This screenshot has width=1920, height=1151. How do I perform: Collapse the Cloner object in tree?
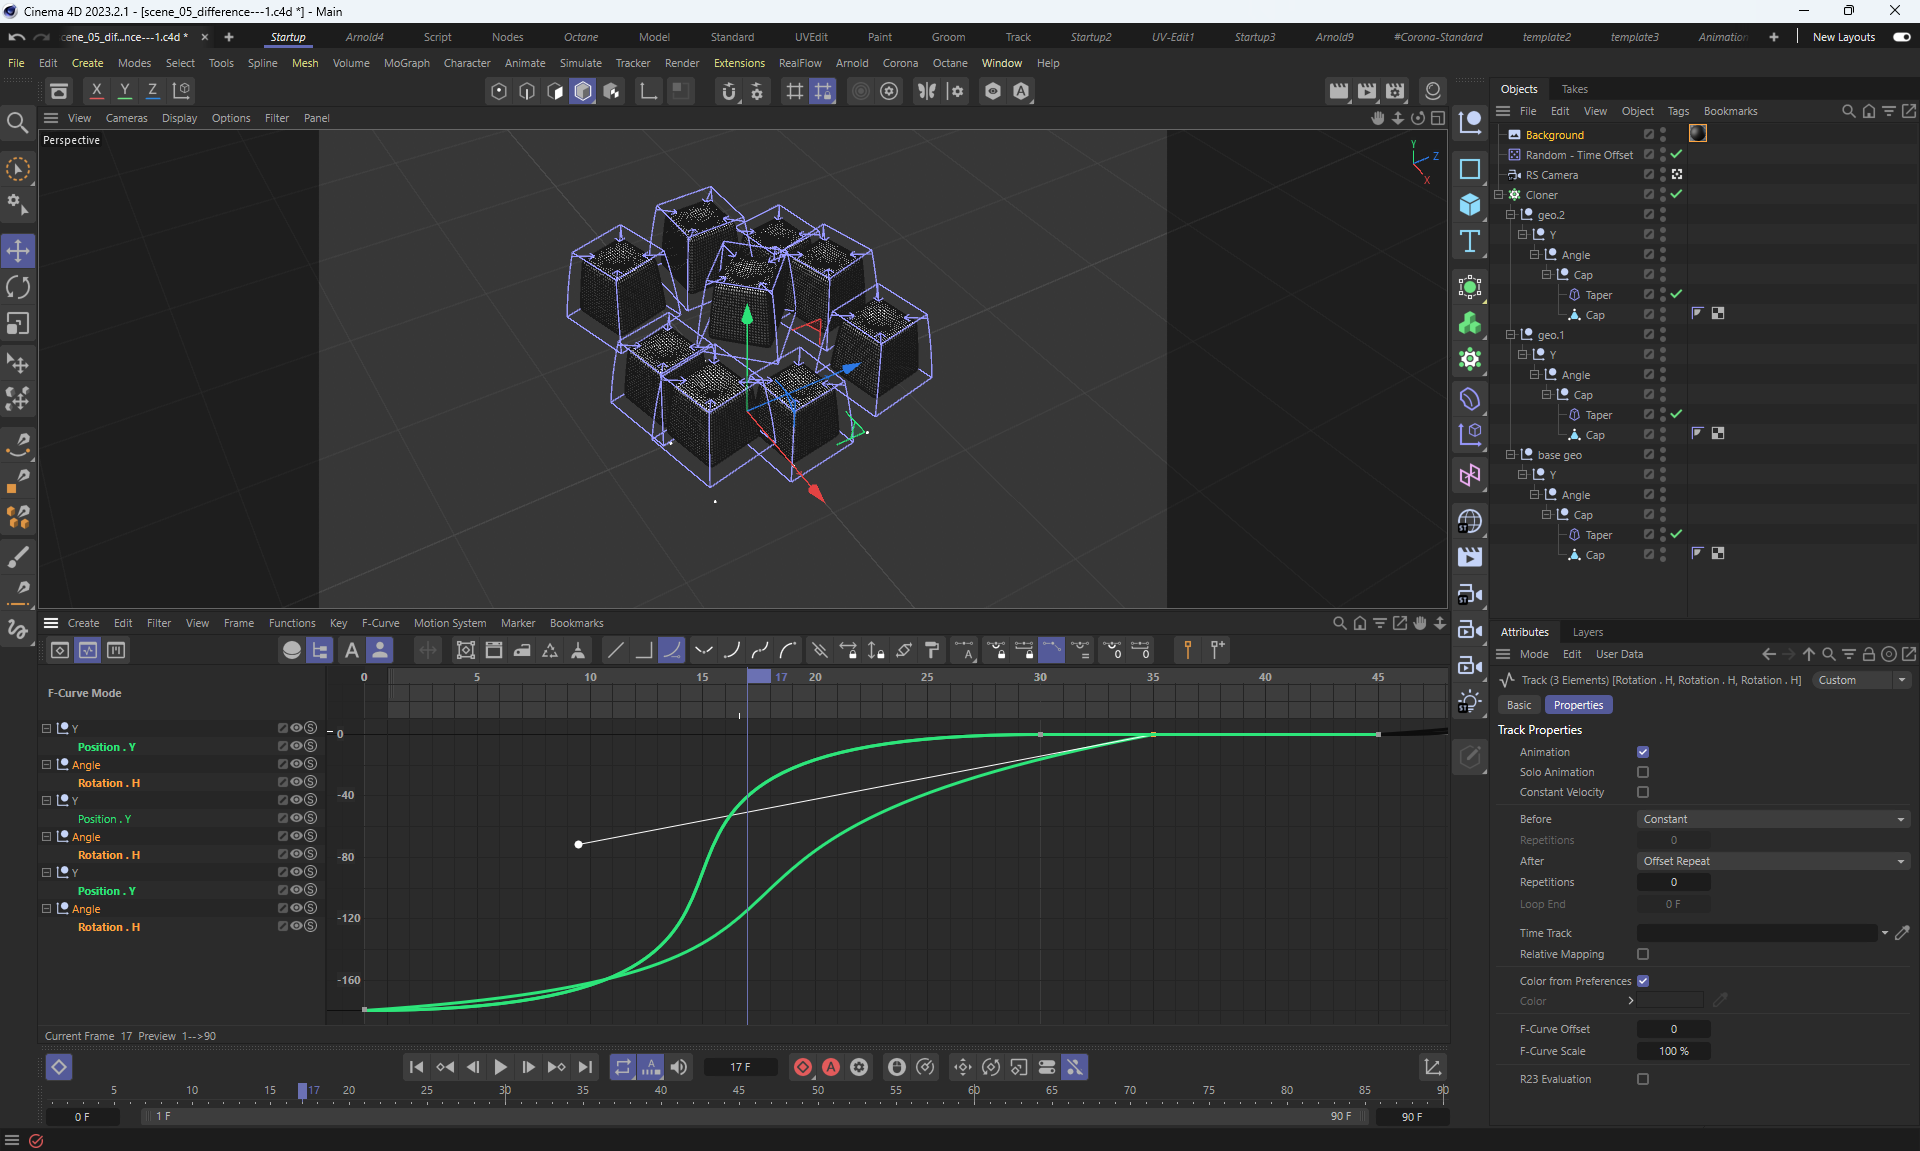(1499, 195)
